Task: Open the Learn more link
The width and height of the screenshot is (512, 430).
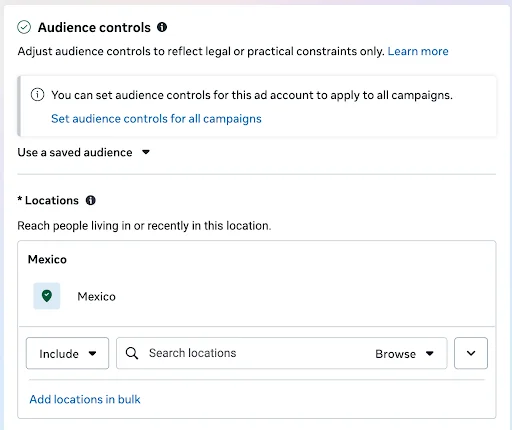Action: click(418, 51)
